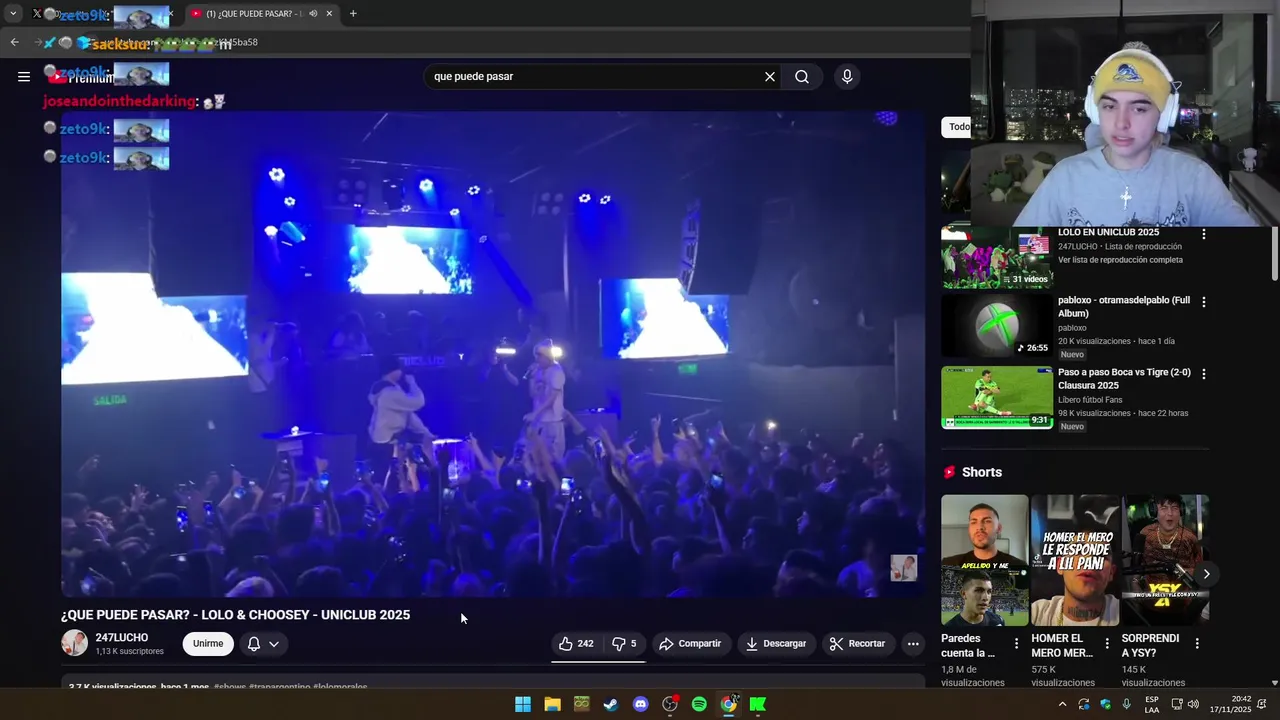Click the video player to pause playback
This screenshot has height=720, width=1280.
pyautogui.click(x=493, y=354)
